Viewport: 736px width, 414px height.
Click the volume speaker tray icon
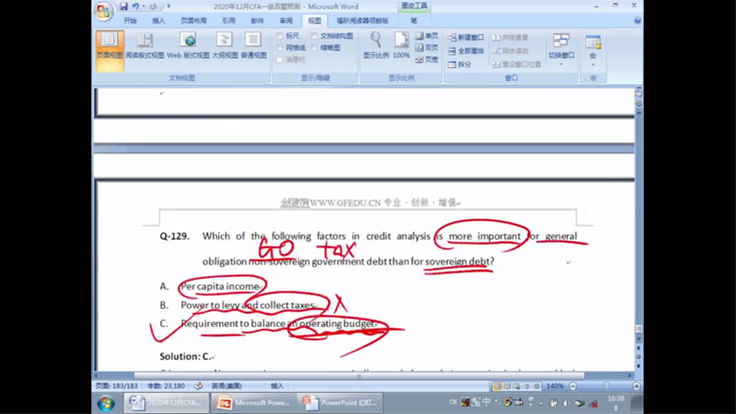pos(567,403)
